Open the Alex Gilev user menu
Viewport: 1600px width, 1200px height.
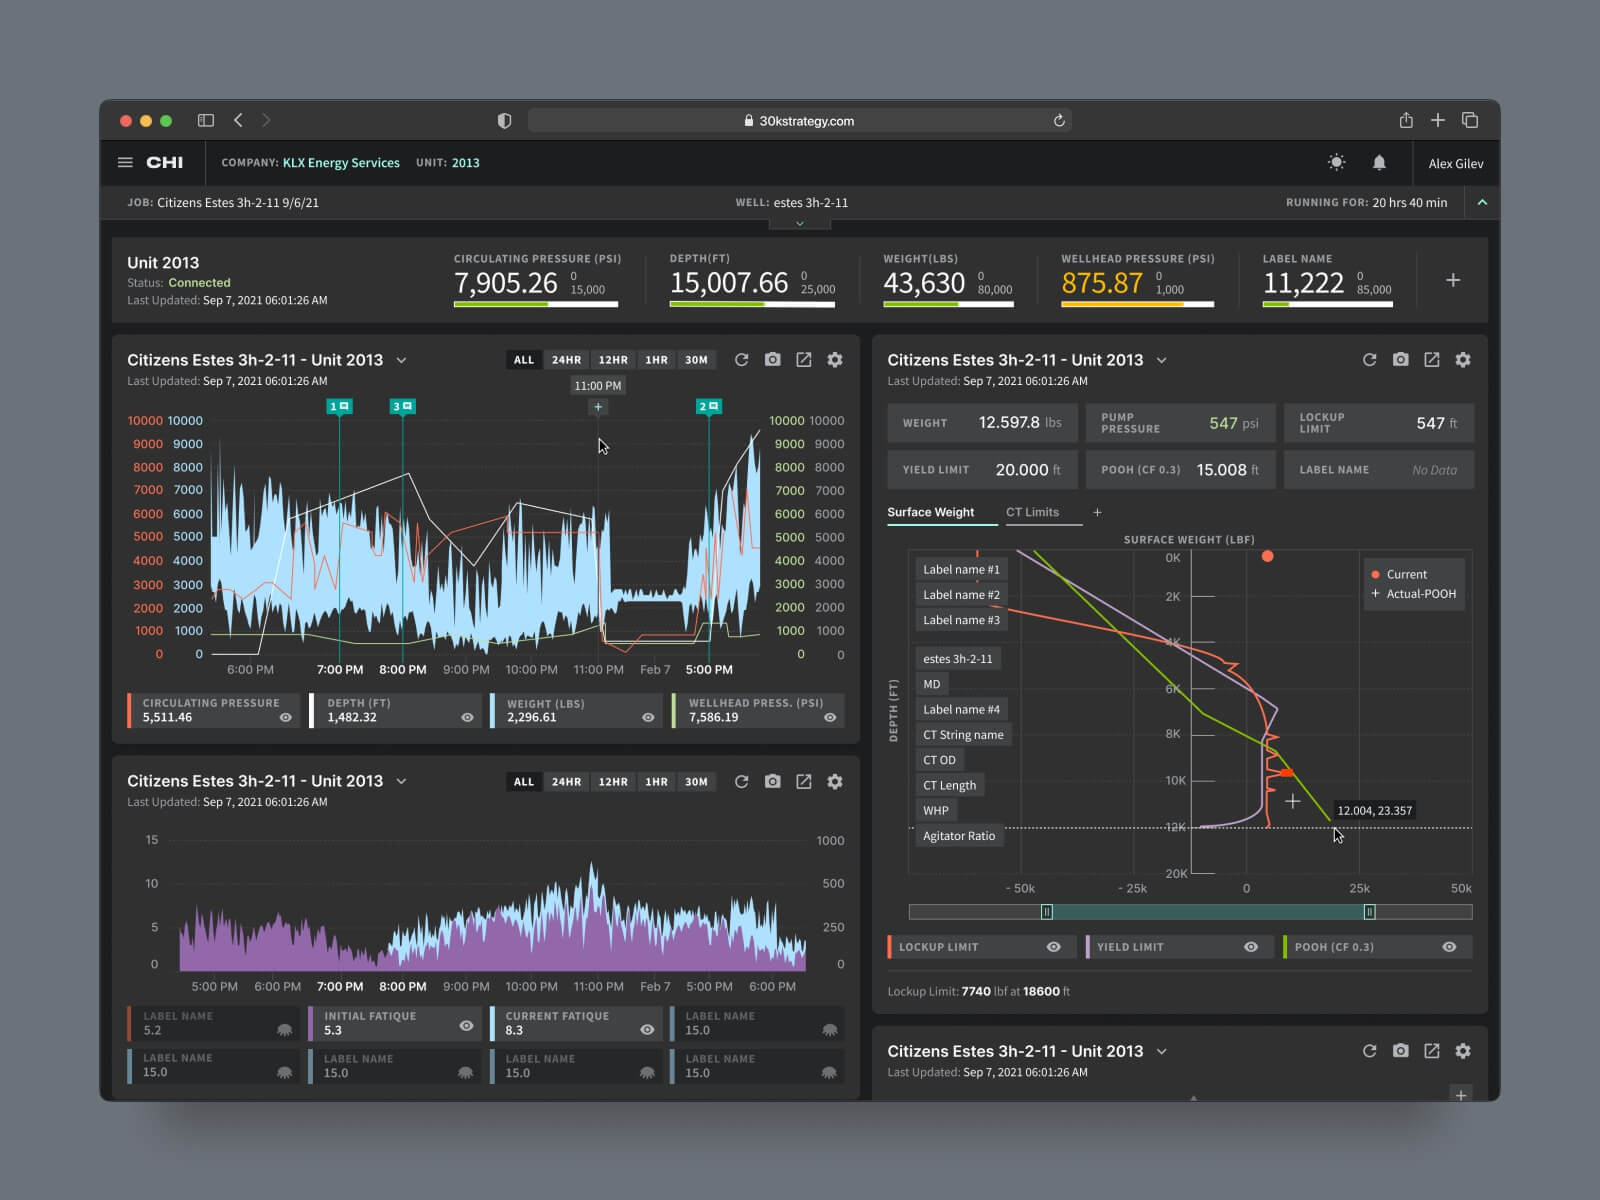coord(1455,163)
